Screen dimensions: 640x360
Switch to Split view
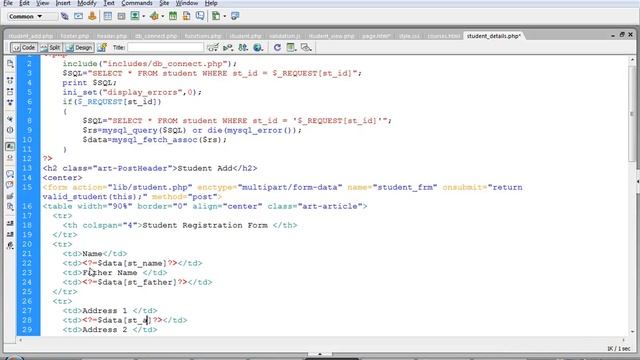51,48
